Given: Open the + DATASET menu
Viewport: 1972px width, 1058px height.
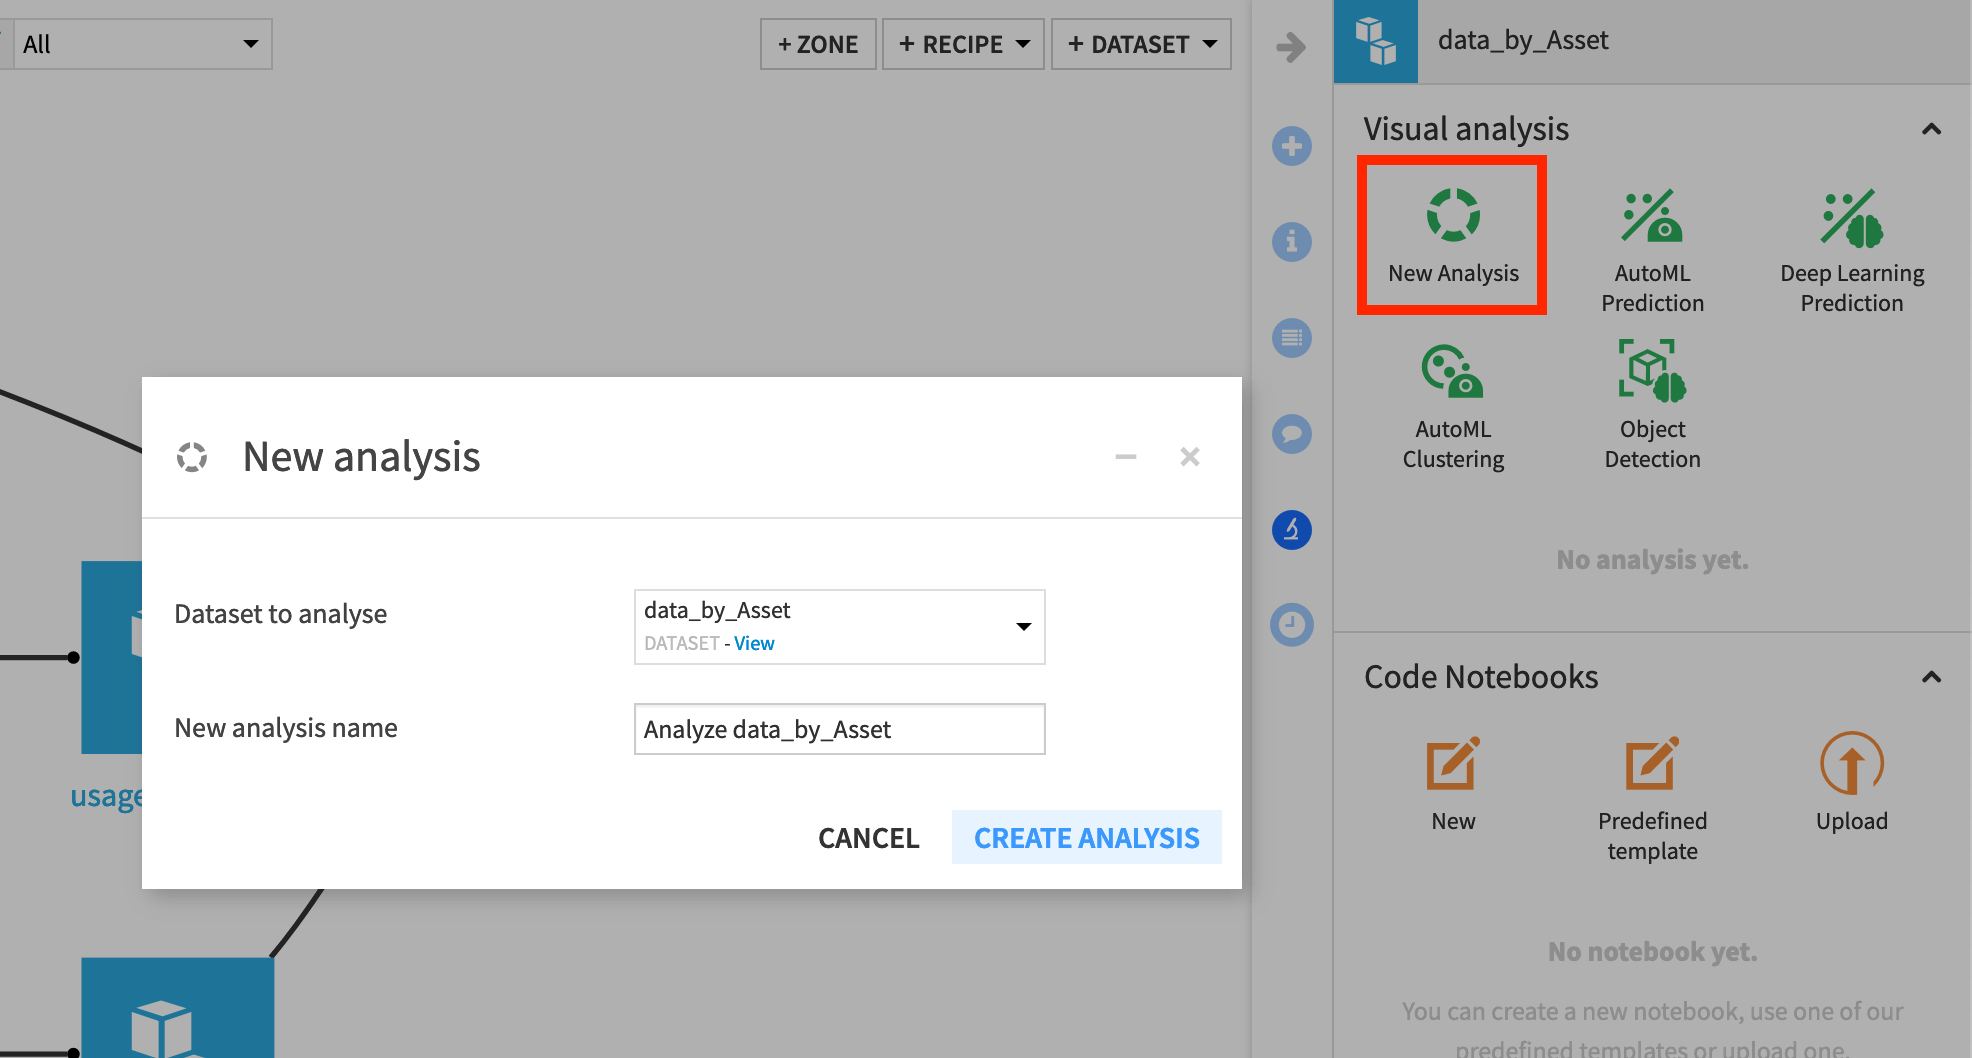Looking at the screenshot, I should pyautogui.click(x=1140, y=43).
